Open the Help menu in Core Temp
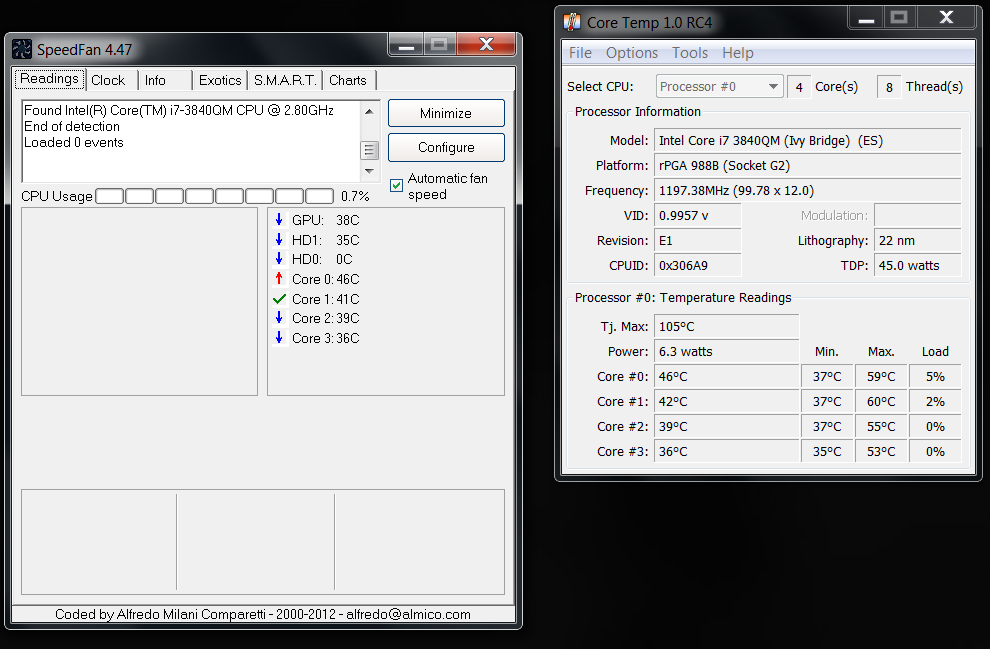The height and width of the screenshot is (649, 990). 738,53
